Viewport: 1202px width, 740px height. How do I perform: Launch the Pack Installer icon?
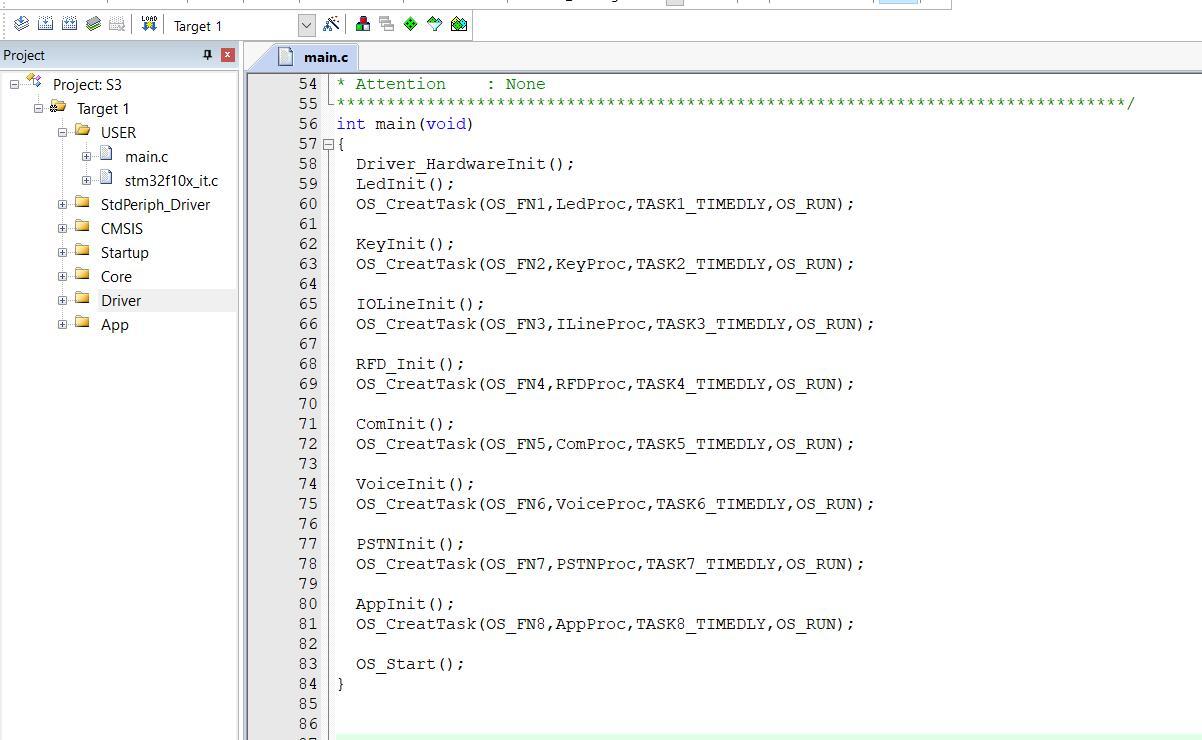coord(459,24)
